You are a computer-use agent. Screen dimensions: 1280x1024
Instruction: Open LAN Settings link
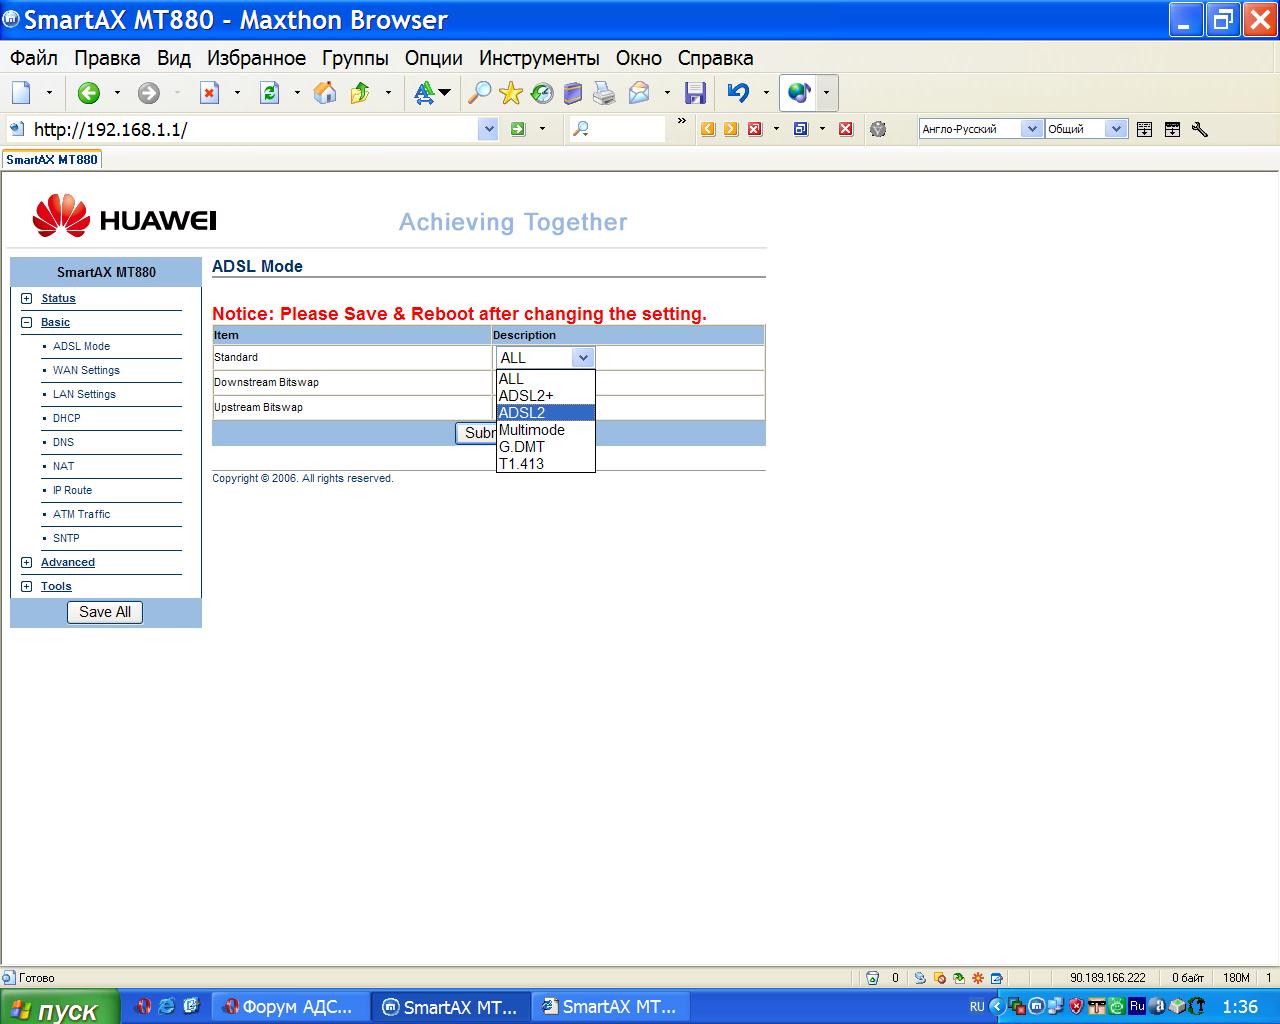84,394
